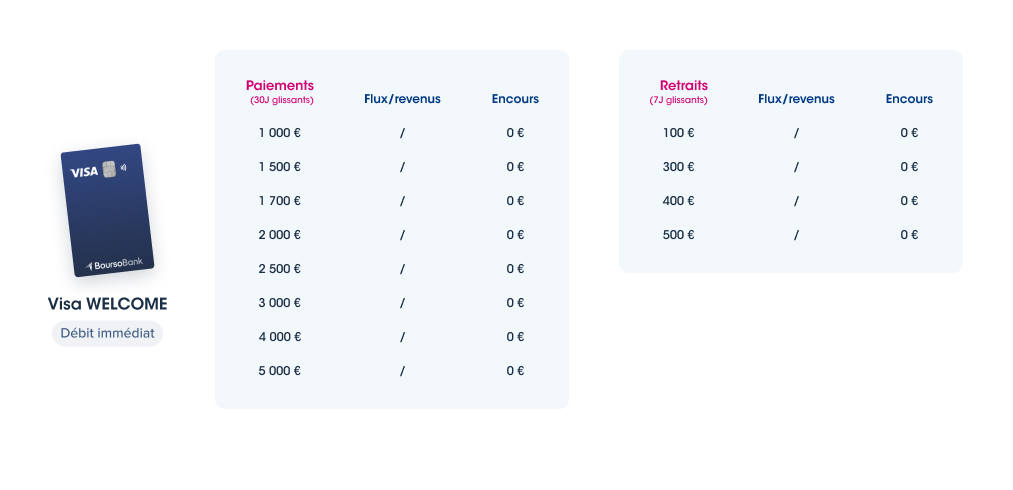Click the Débit immédiat badge
This screenshot has width=1013, height=490.
pyautogui.click(x=107, y=334)
